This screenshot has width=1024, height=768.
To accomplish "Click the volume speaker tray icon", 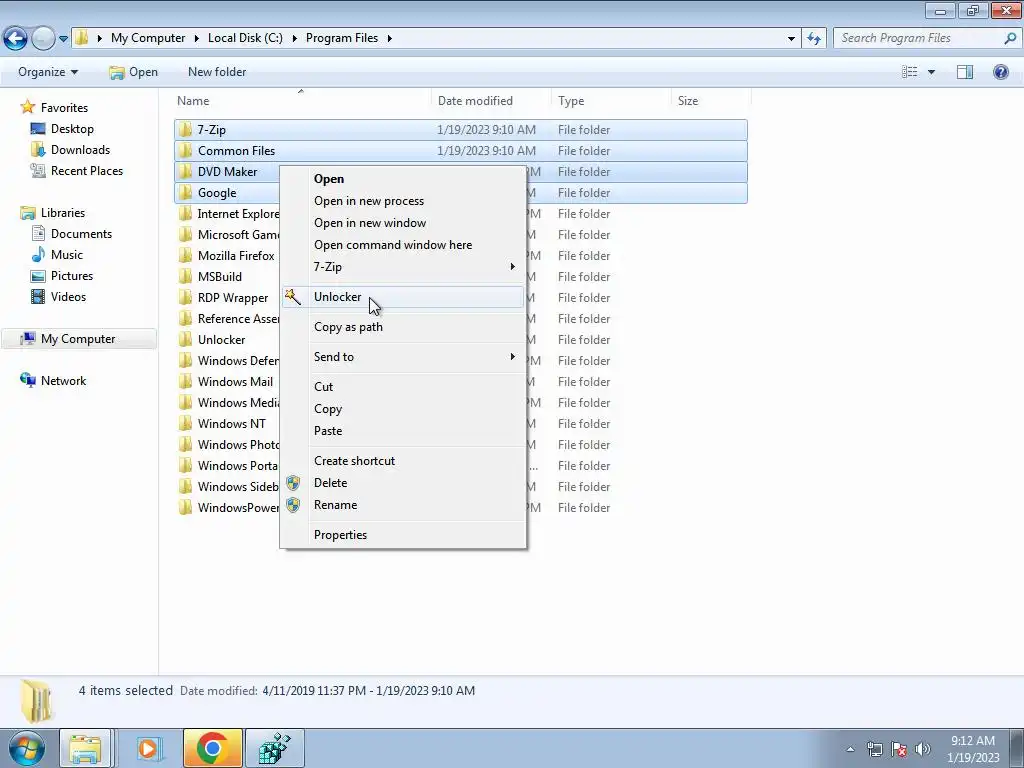I will [x=922, y=749].
